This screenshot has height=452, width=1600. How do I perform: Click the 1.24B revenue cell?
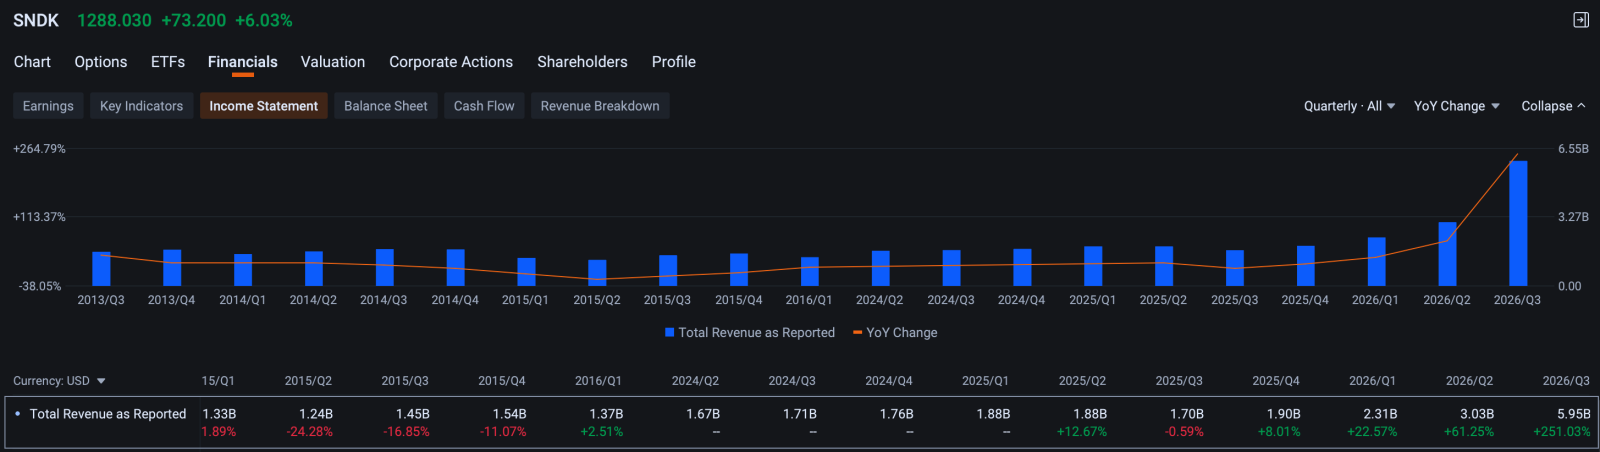[x=316, y=414]
